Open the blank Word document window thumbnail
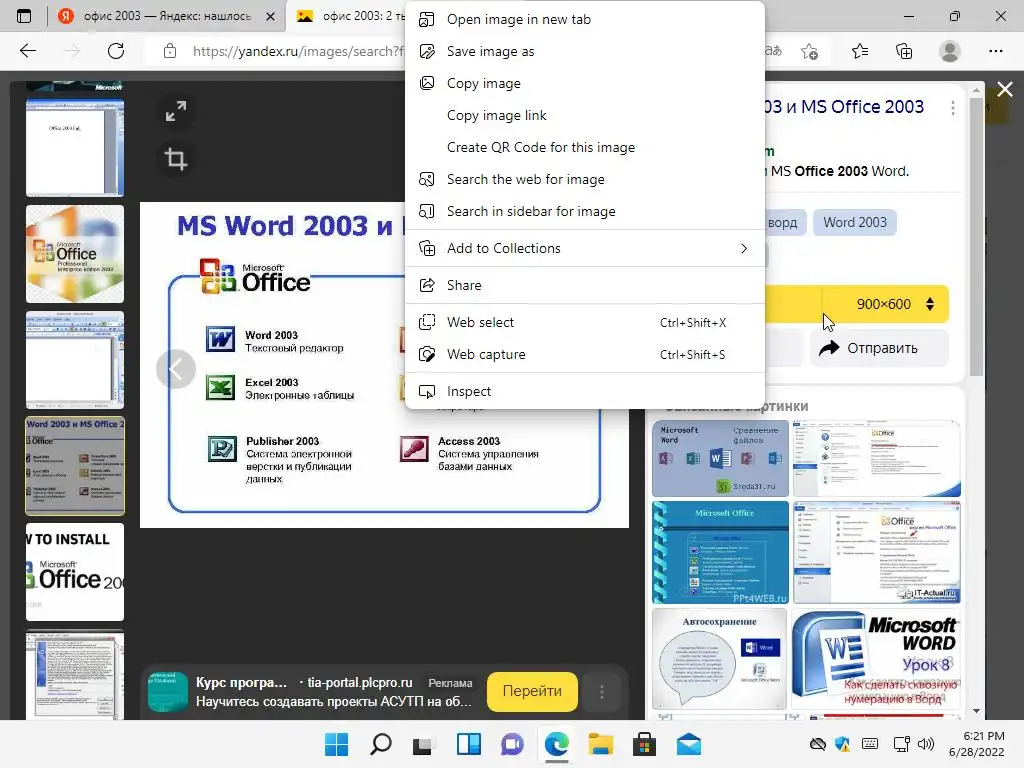Screen dimensions: 1024x768 [74, 360]
